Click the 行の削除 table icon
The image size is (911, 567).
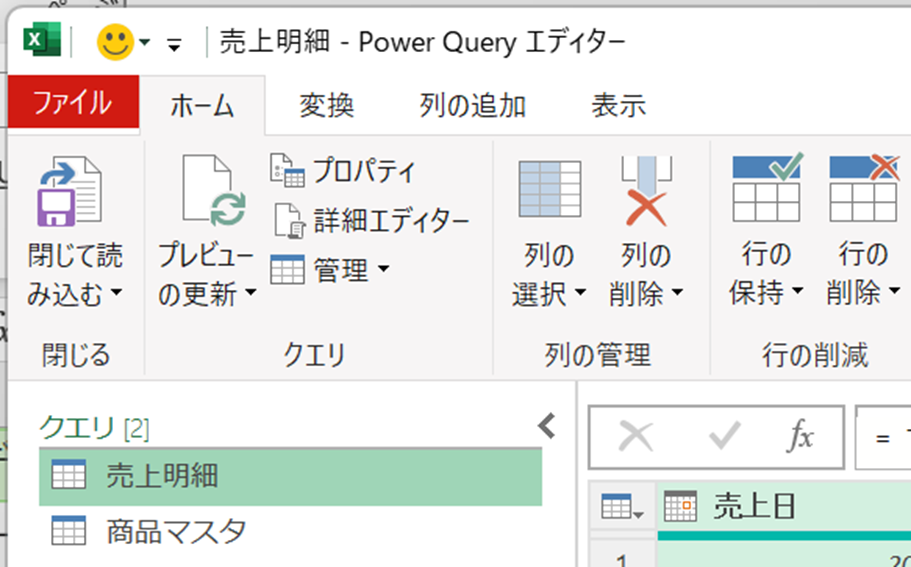point(864,188)
